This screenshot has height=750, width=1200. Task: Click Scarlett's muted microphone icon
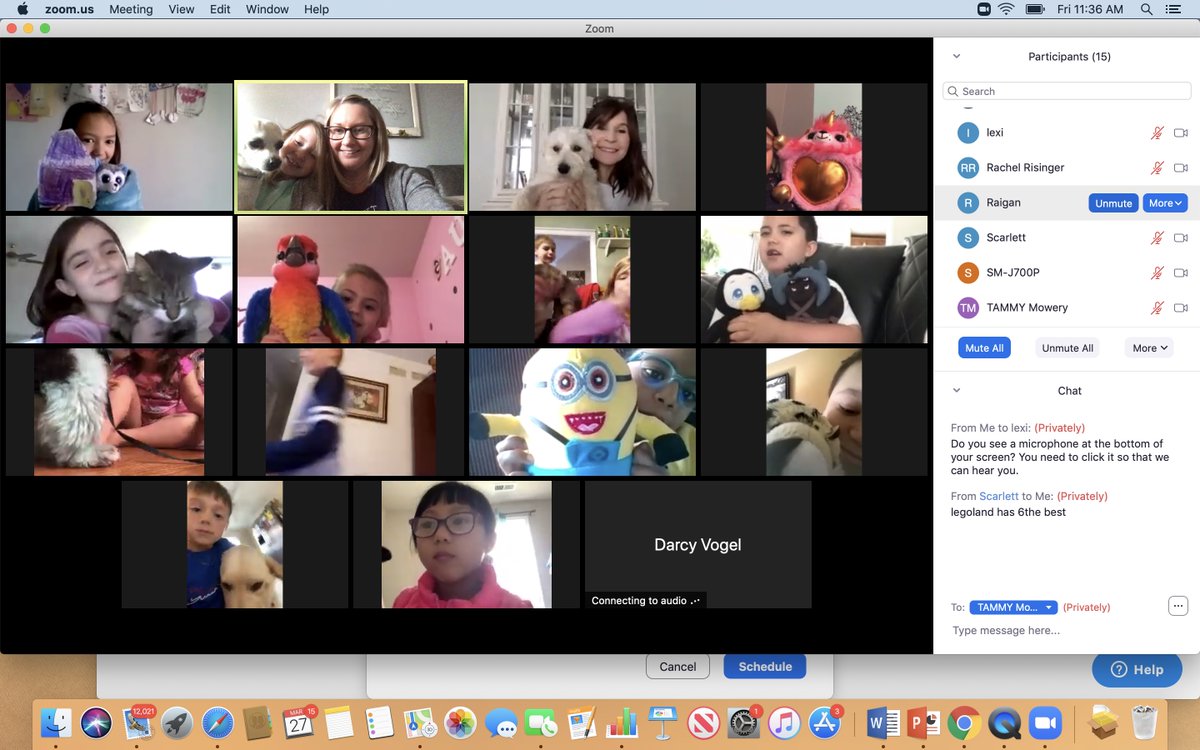[x=1157, y=238]
